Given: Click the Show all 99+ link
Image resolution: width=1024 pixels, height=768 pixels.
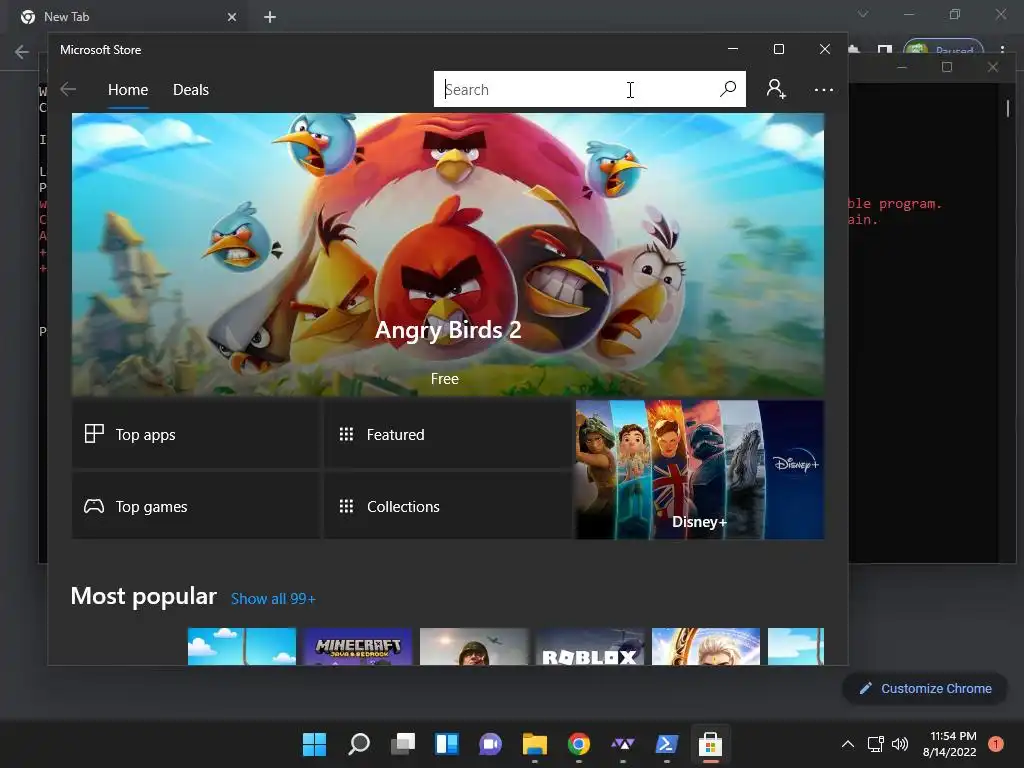Looking at the screenshot, I should pos(273,599).
